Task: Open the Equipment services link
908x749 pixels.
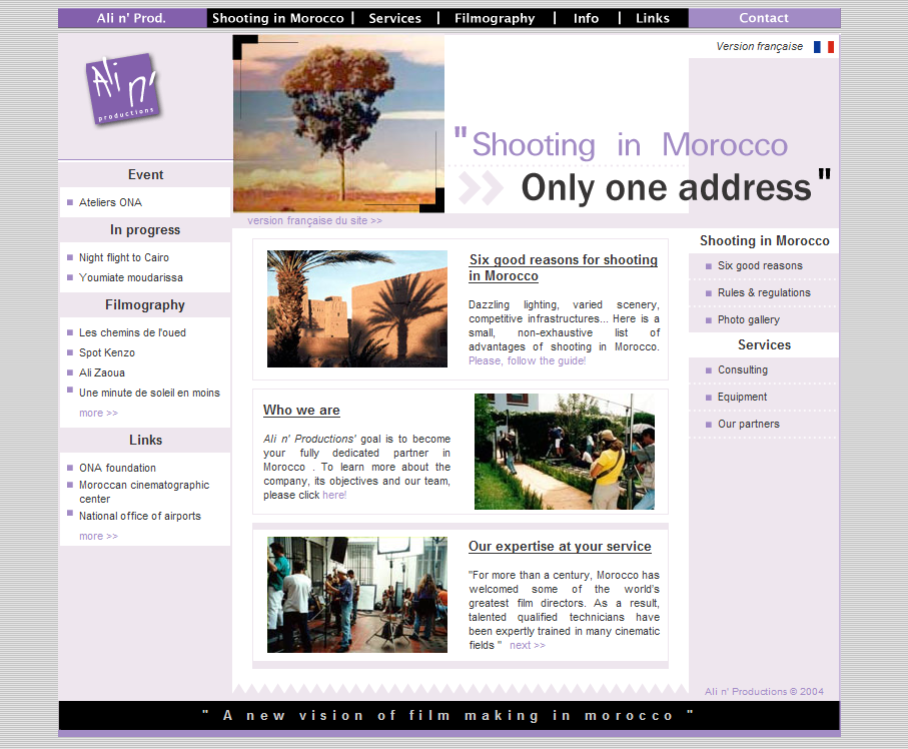Action: (742, 397)
